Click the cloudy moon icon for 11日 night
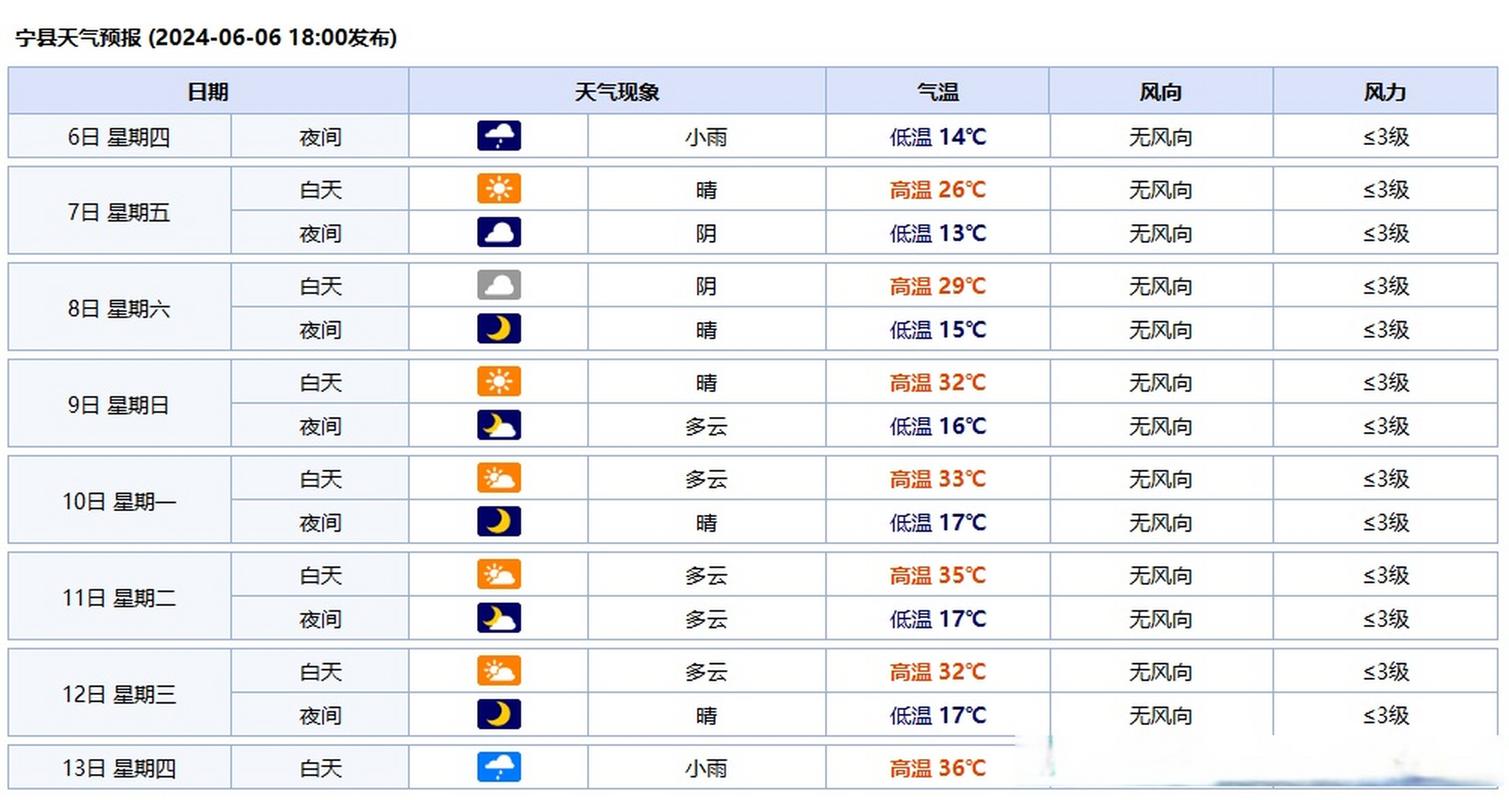 498,619
